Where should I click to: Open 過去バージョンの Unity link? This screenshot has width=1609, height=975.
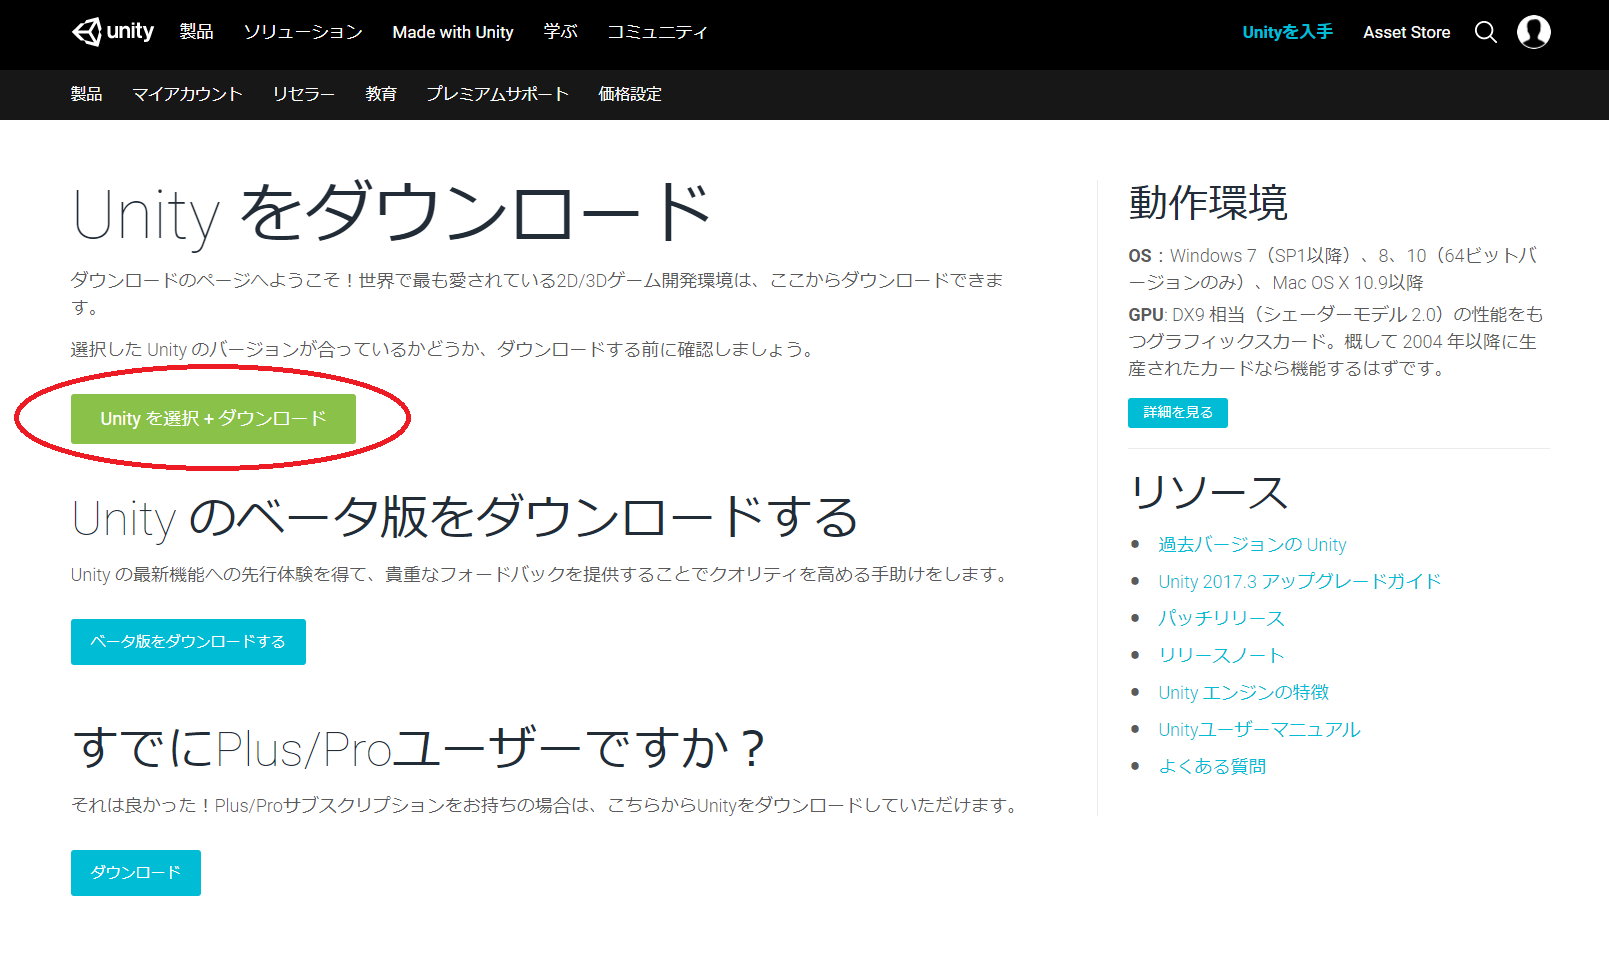pos(1252,544)
